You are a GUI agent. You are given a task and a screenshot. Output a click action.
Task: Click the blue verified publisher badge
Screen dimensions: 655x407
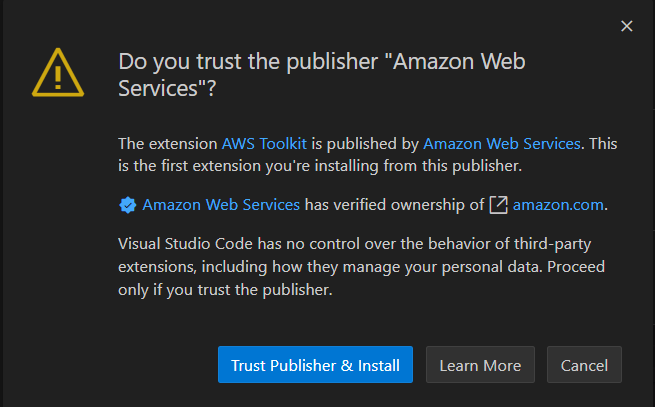coord(128,205)
